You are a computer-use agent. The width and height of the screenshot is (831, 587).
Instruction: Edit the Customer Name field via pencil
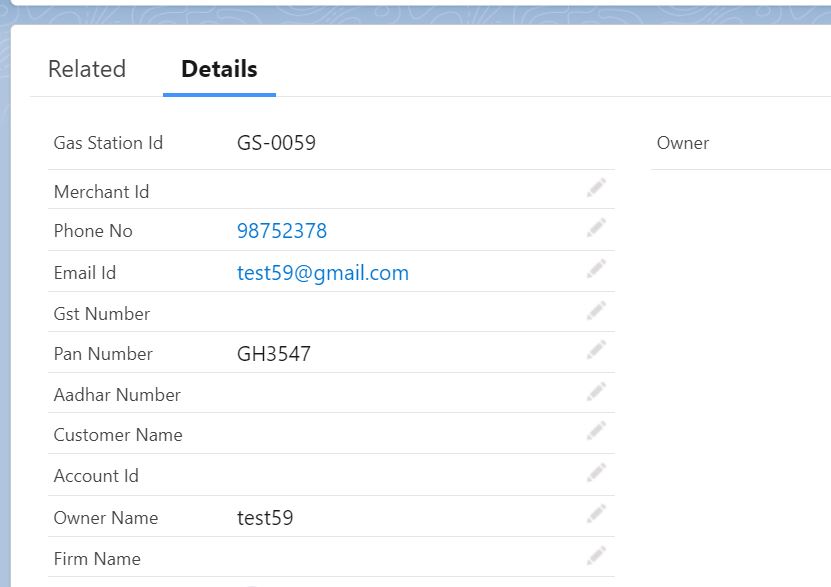tap(596, 432)
